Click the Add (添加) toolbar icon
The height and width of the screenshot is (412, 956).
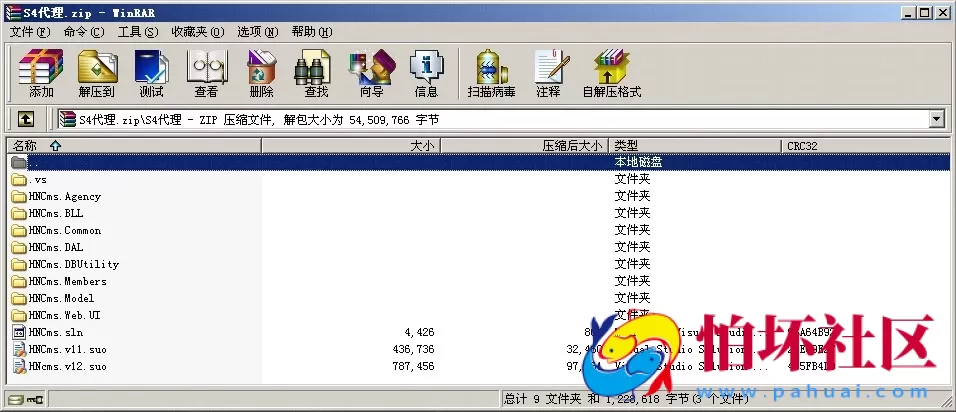(41, 74)
